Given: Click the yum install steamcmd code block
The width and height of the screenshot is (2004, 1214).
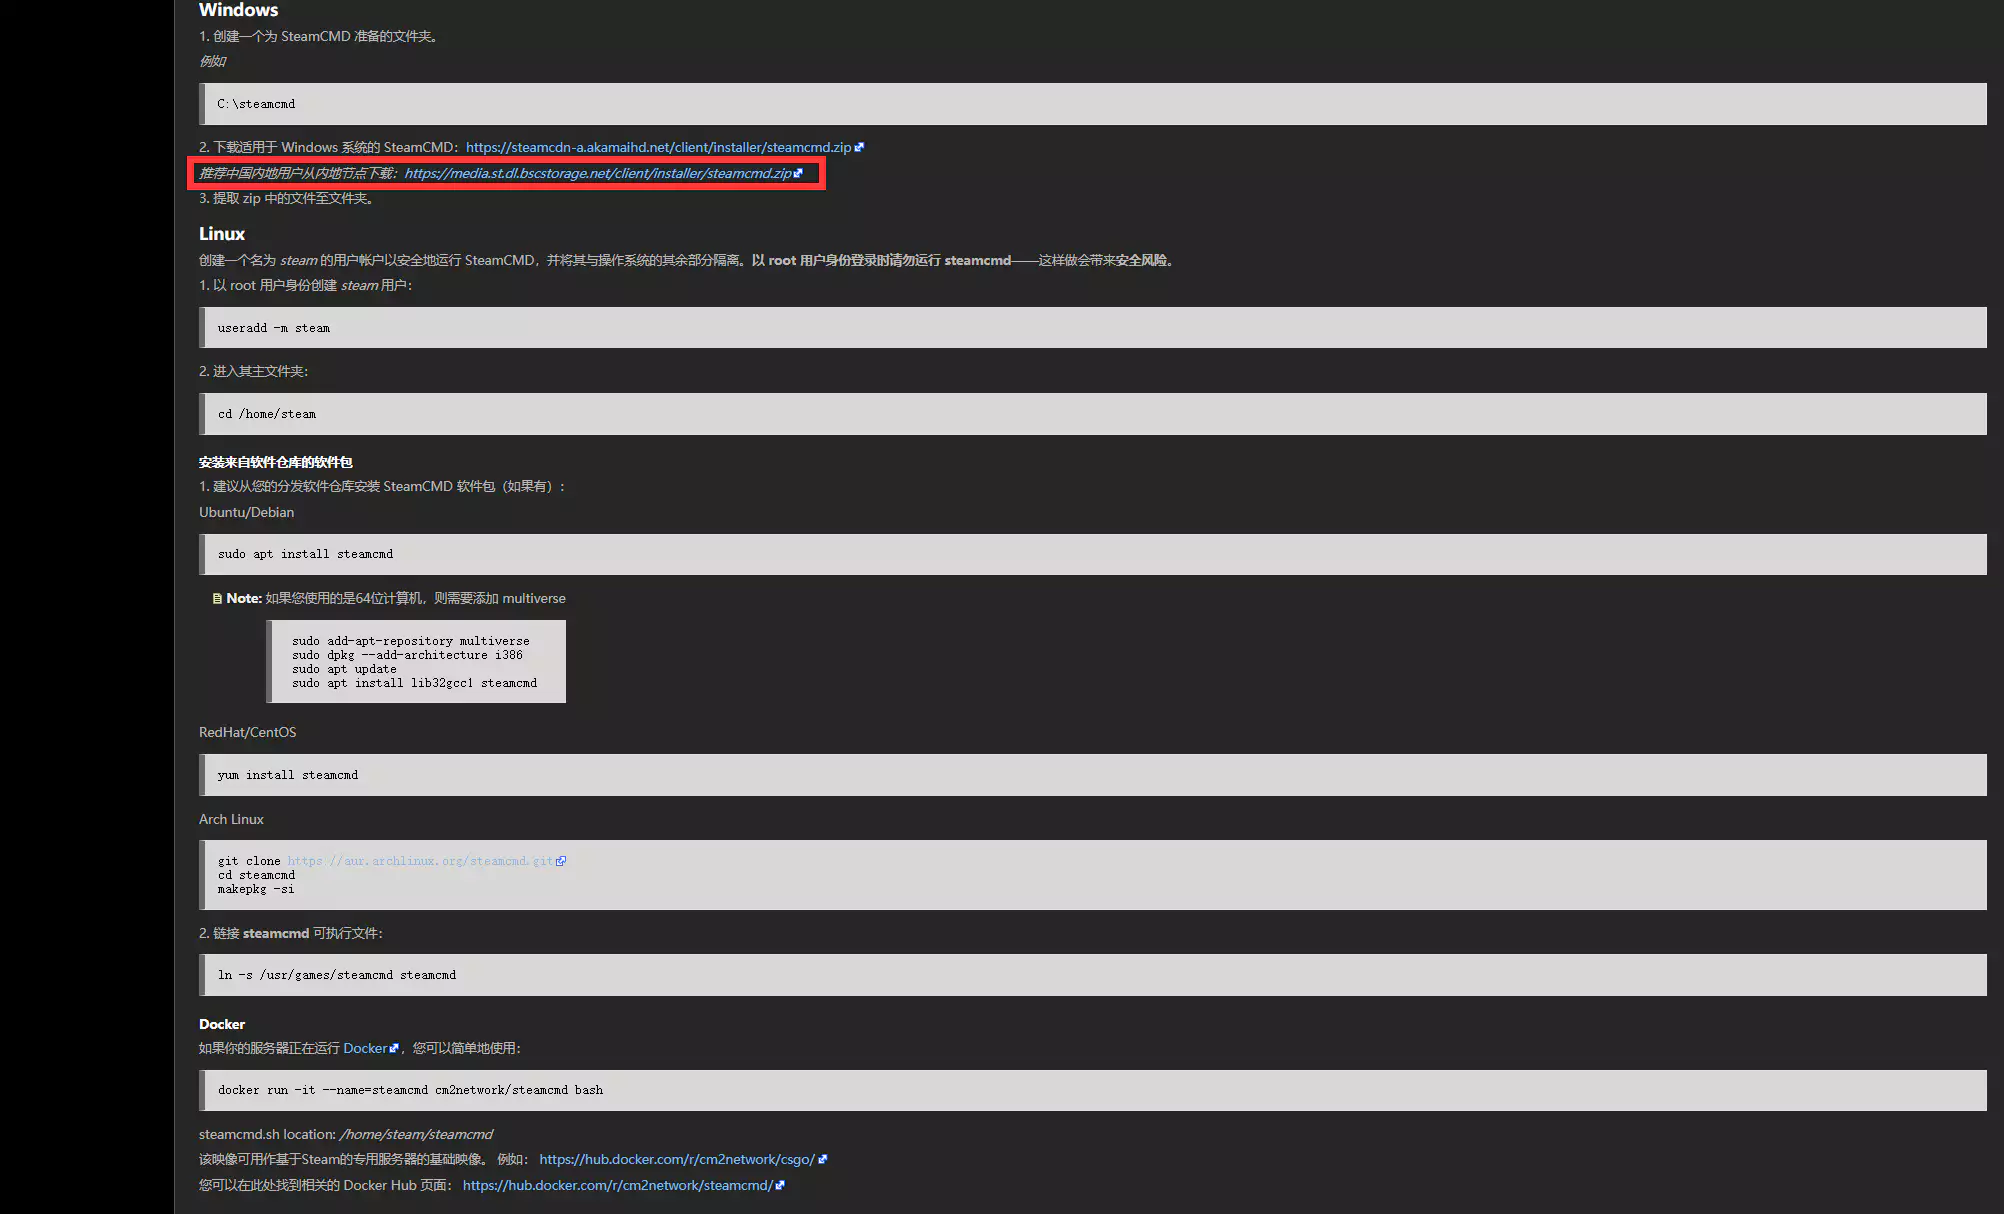Looking at the screenshot, I should pyautogui.click(x=1092, y=775).
